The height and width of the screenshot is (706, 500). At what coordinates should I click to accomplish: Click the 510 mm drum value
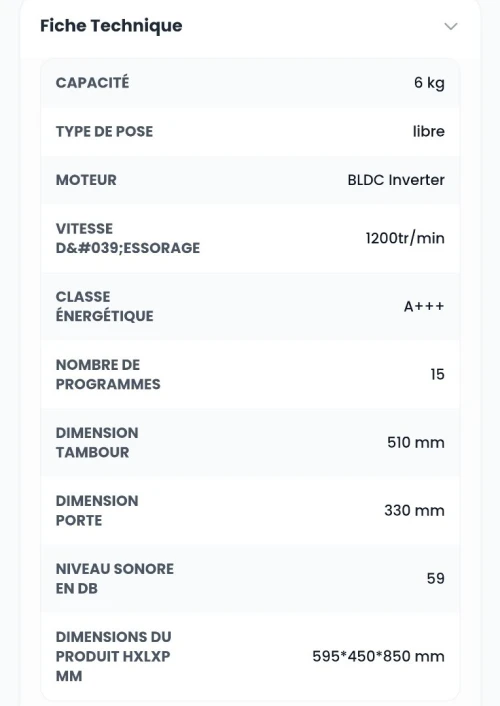[x=416, y=442]
